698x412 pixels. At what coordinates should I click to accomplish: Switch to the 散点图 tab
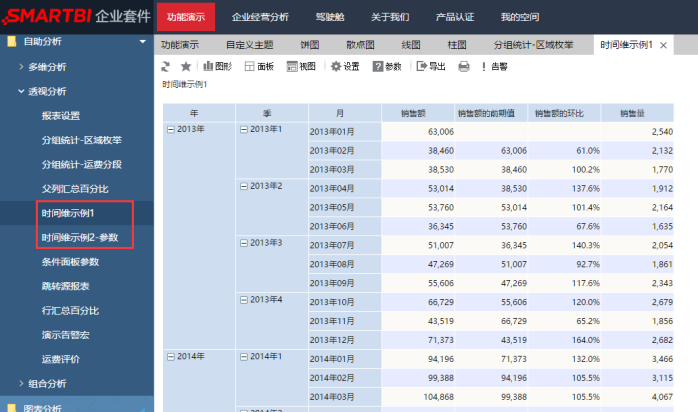(360, 45)
